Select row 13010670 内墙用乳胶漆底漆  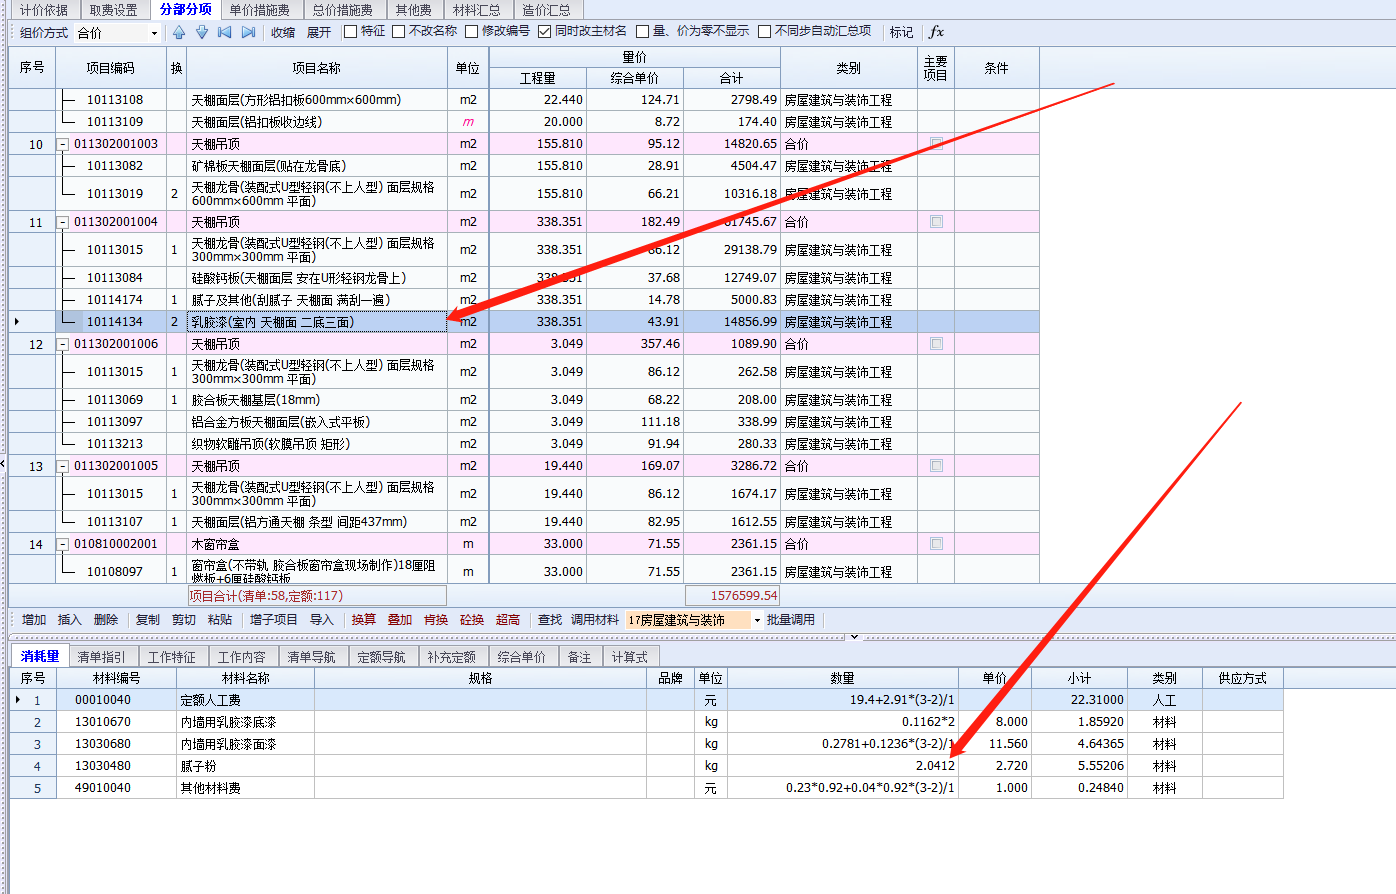pos(645,722)
